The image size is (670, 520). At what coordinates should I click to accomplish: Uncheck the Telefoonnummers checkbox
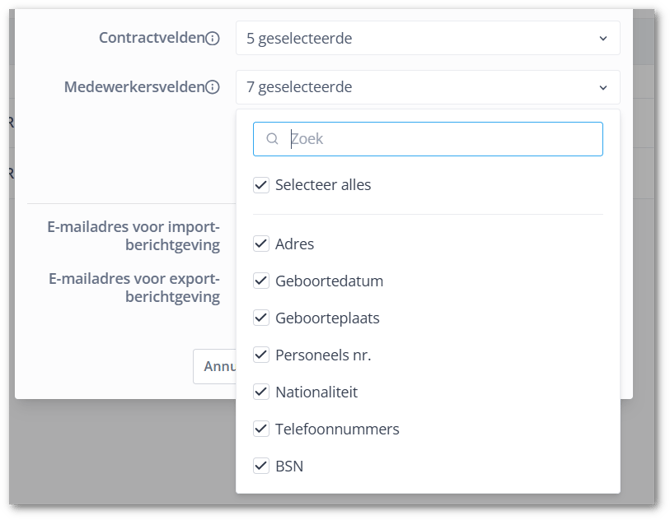(261, 429)
